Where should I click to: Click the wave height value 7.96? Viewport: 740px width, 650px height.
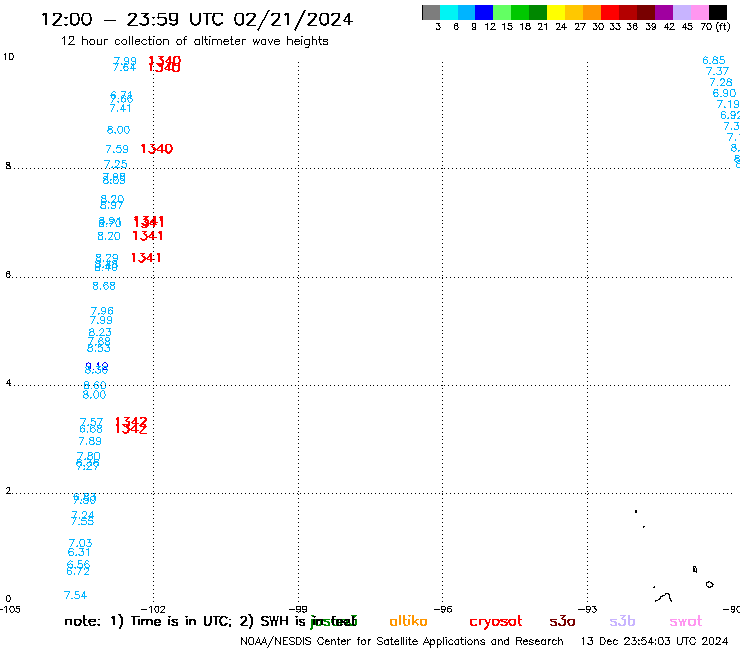pos(102,311)
